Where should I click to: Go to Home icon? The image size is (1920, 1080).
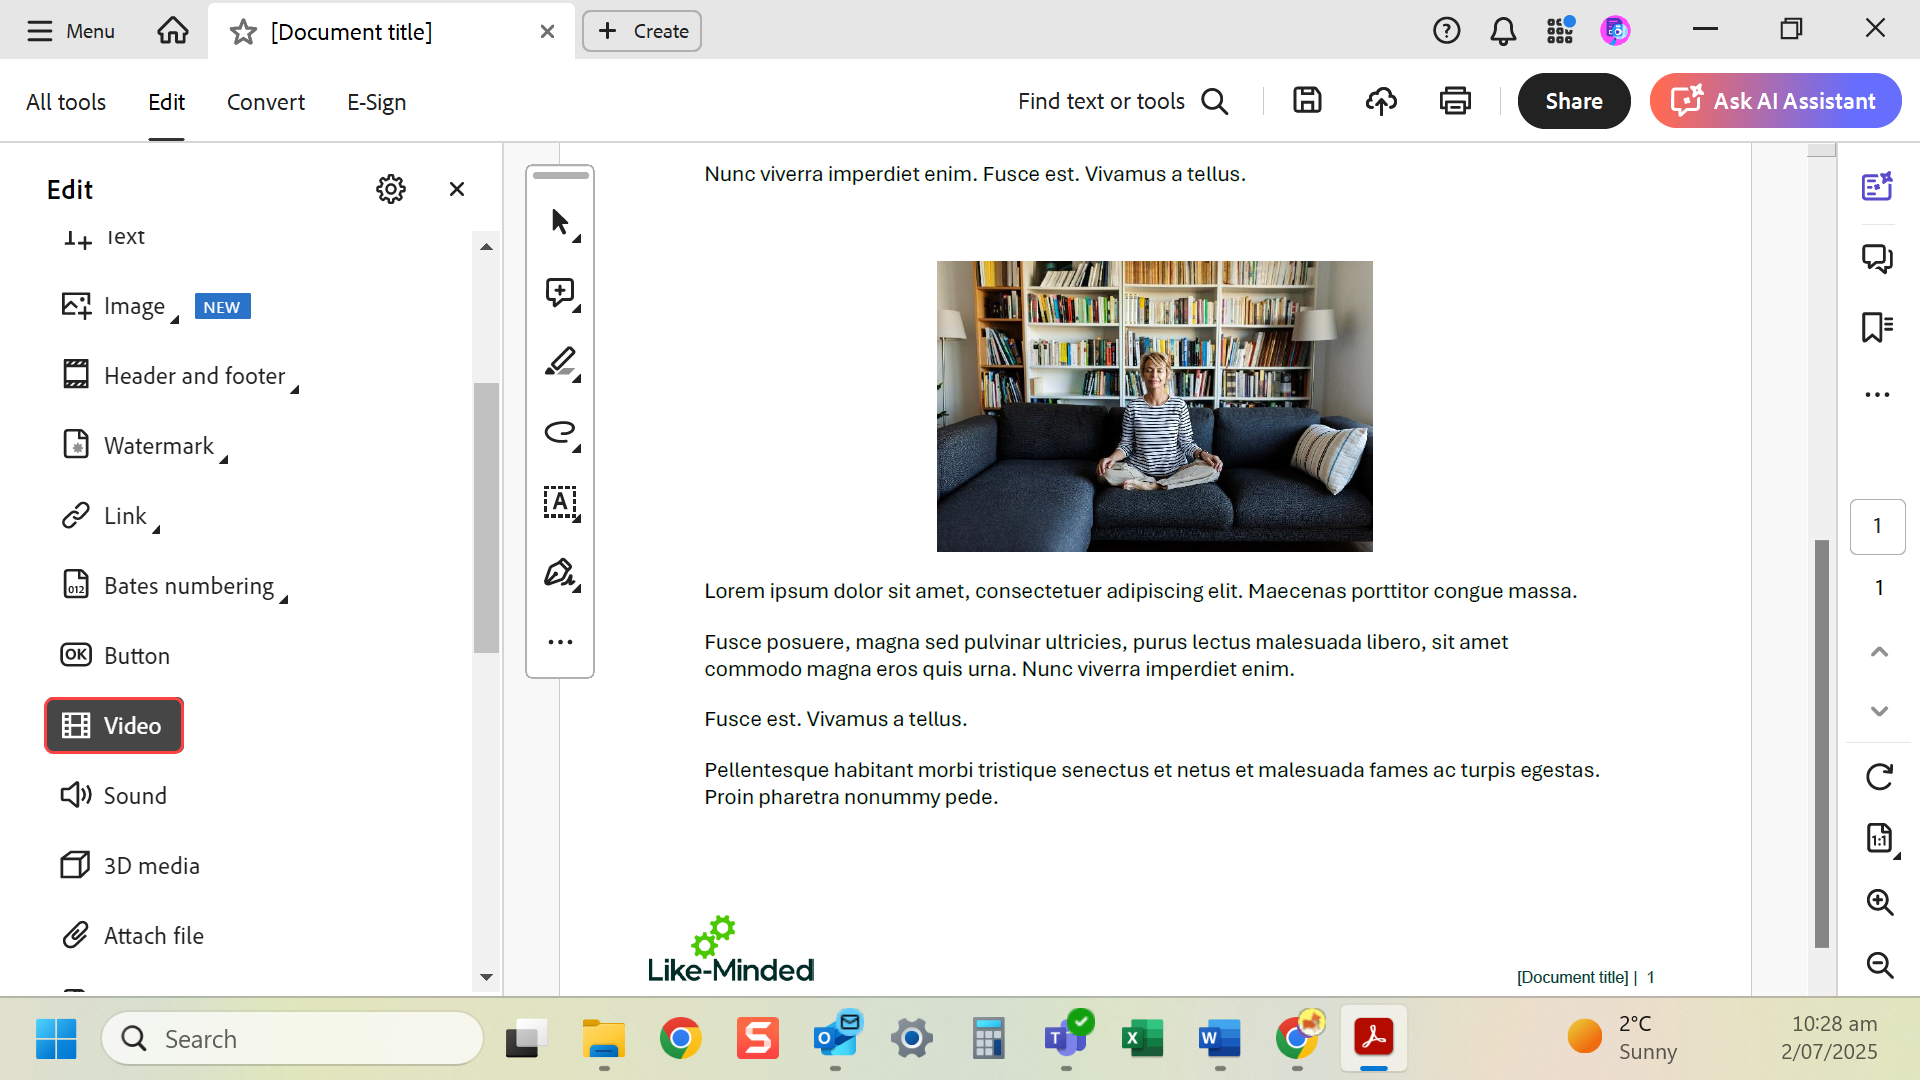pos(173,31)
